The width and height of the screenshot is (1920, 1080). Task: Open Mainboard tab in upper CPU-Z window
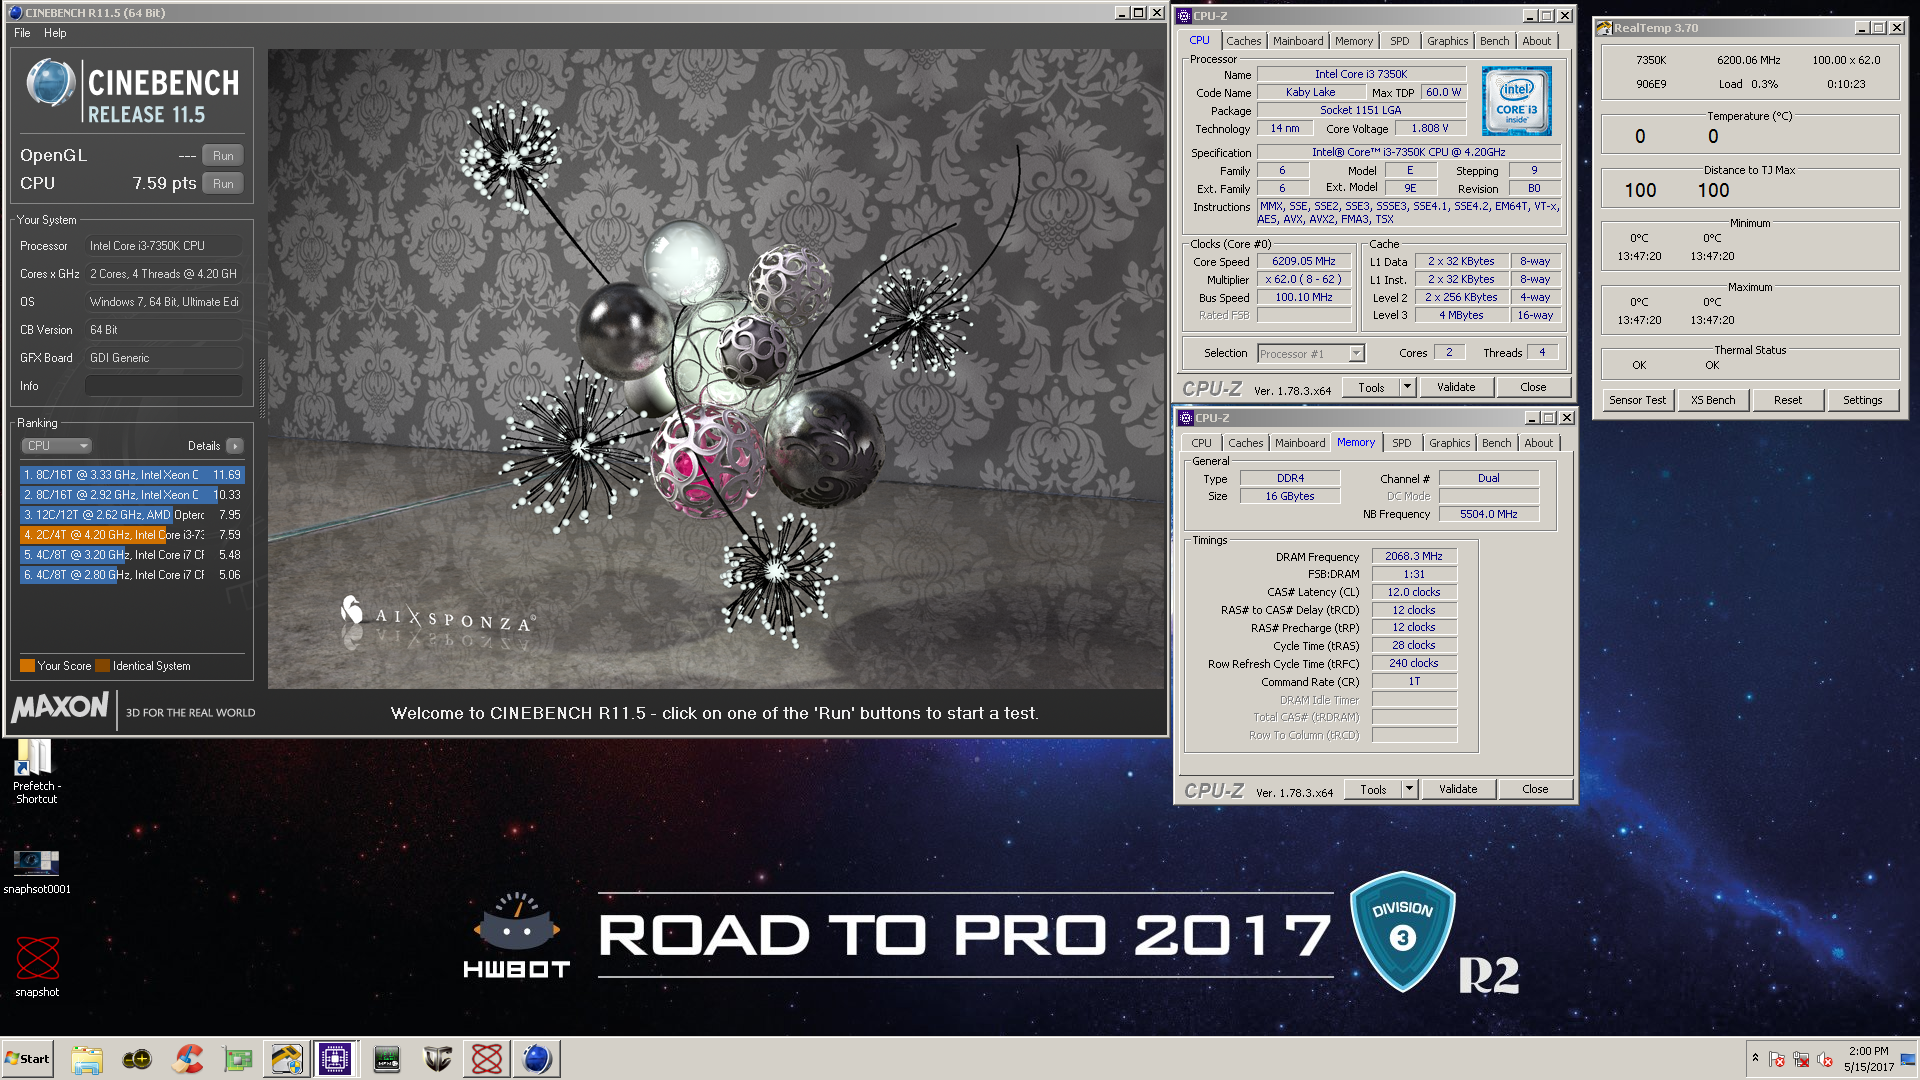pyautogui.click(x=1297, y=41)
